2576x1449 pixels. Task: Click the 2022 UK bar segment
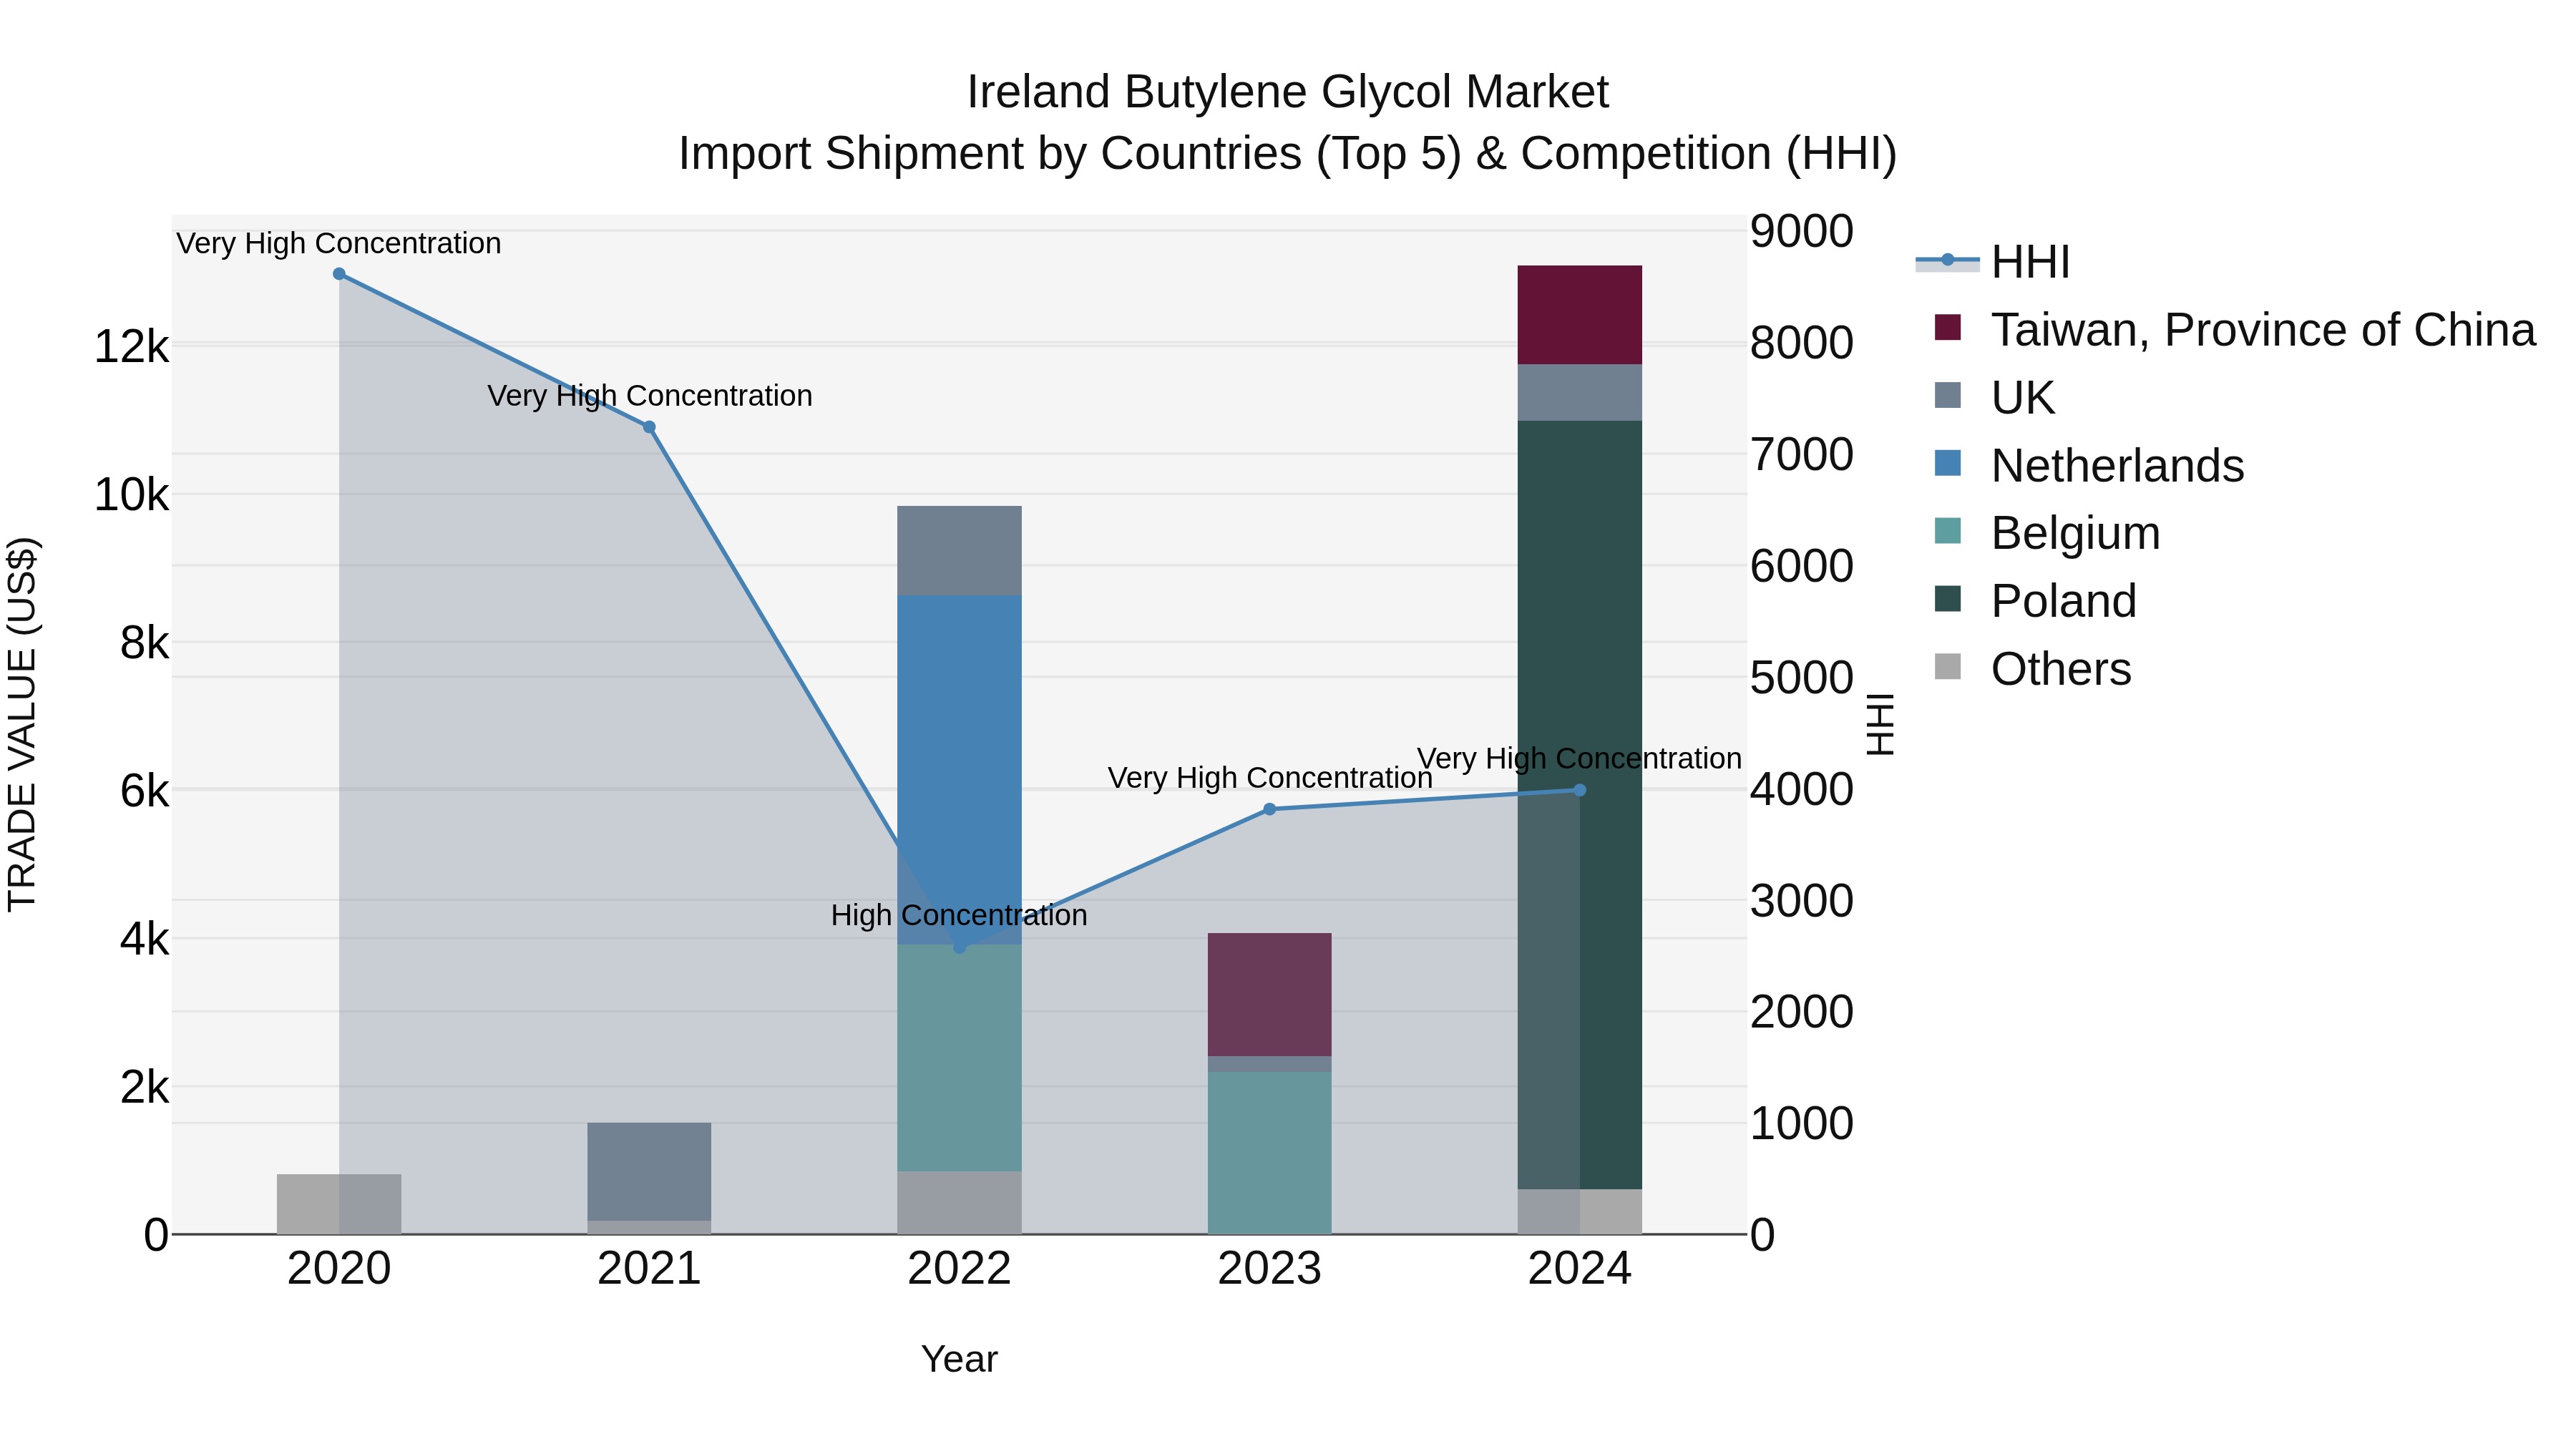[x=959, y=551]
